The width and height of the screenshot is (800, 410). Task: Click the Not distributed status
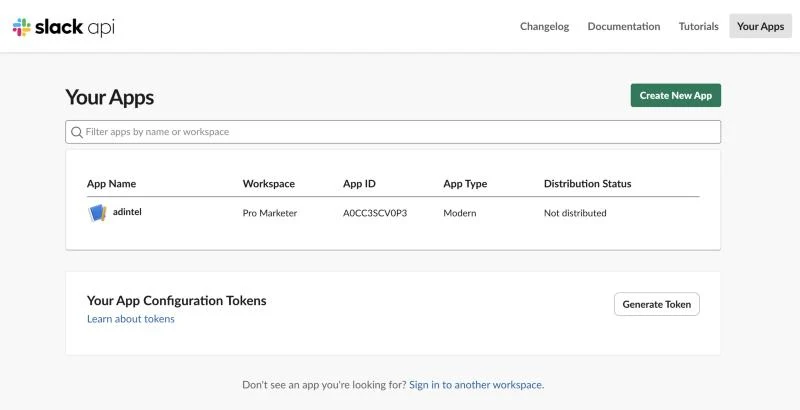pyautogui.click(x=575, y=213)
